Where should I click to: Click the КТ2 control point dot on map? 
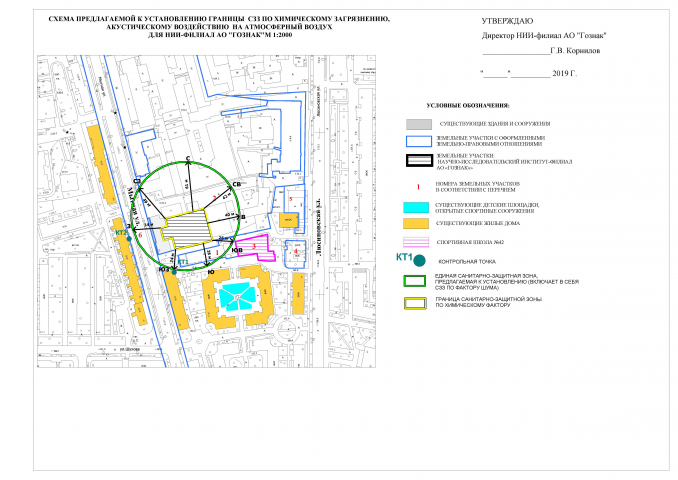[x=129, y=239]
